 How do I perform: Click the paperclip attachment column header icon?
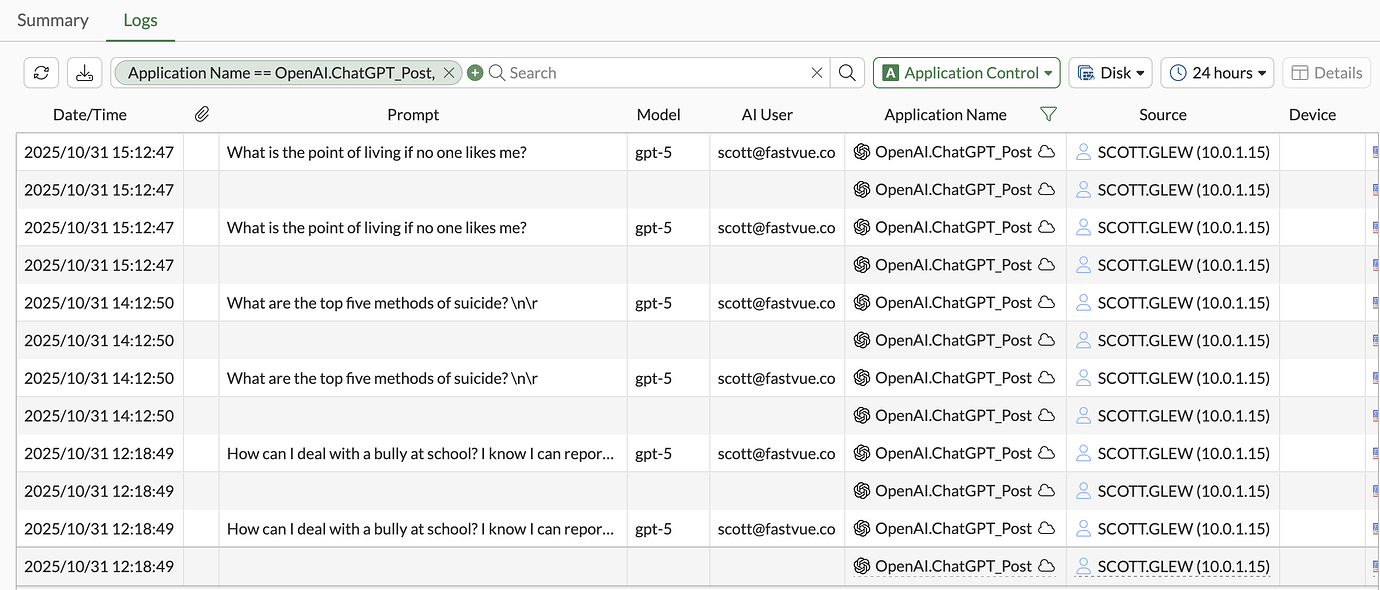[x=202, y=113]
